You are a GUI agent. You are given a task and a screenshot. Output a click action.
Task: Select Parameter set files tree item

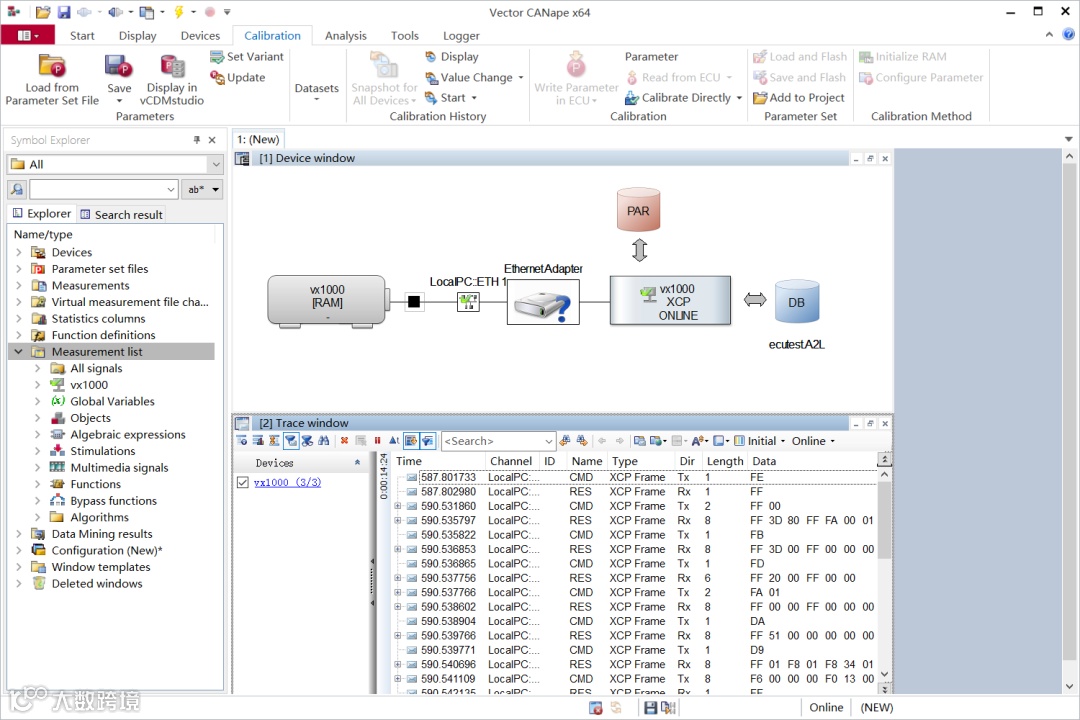point(100,269)
